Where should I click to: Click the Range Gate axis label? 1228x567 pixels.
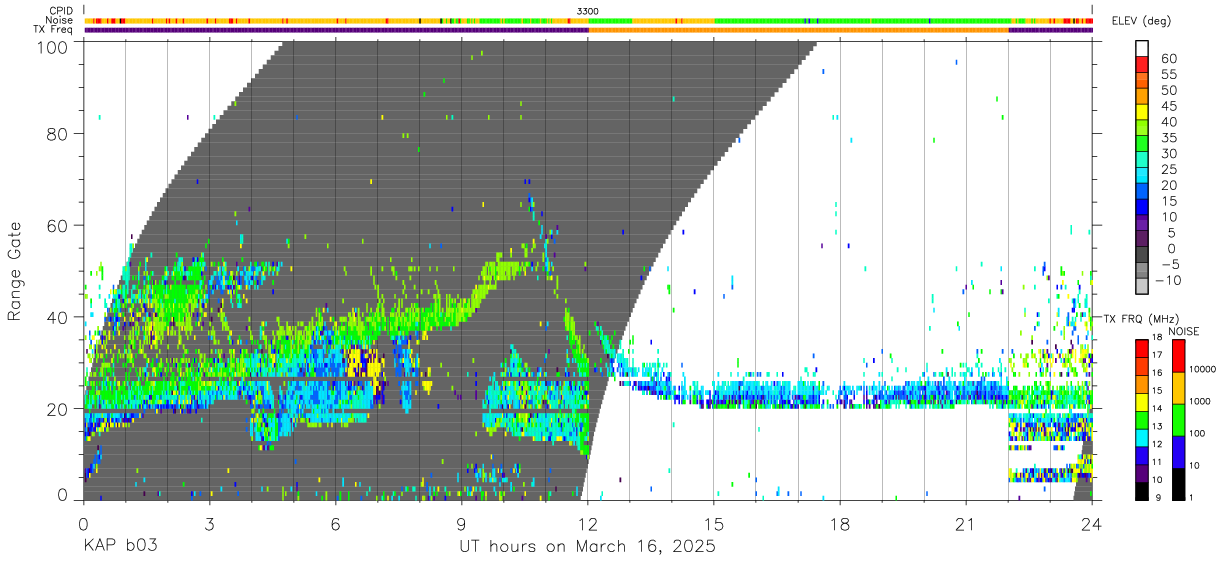tap(15, 270)
